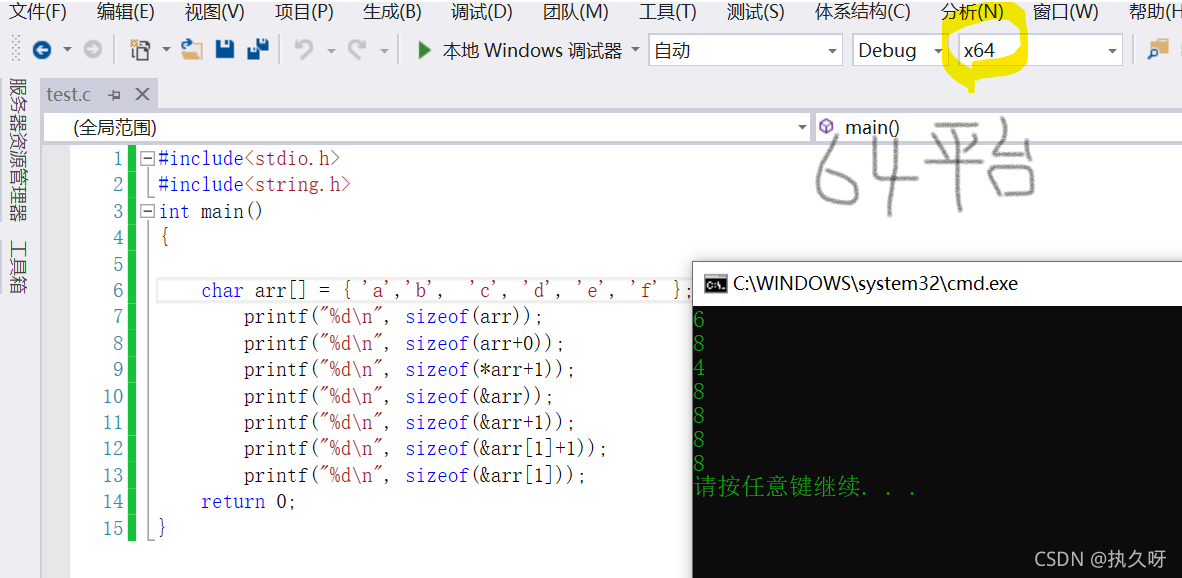The image size is (1182, 578).
Task: Click the sizeof(&arr) line 10
Action: point(398,396)
